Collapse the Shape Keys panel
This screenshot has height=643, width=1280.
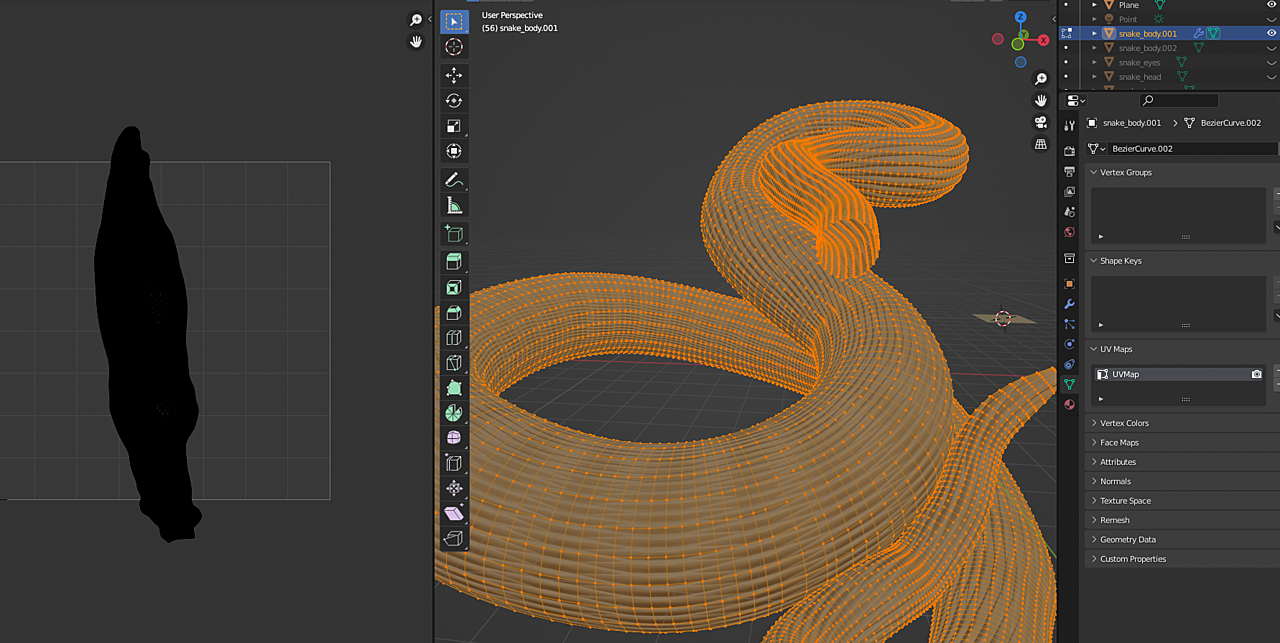(1093, 261)
